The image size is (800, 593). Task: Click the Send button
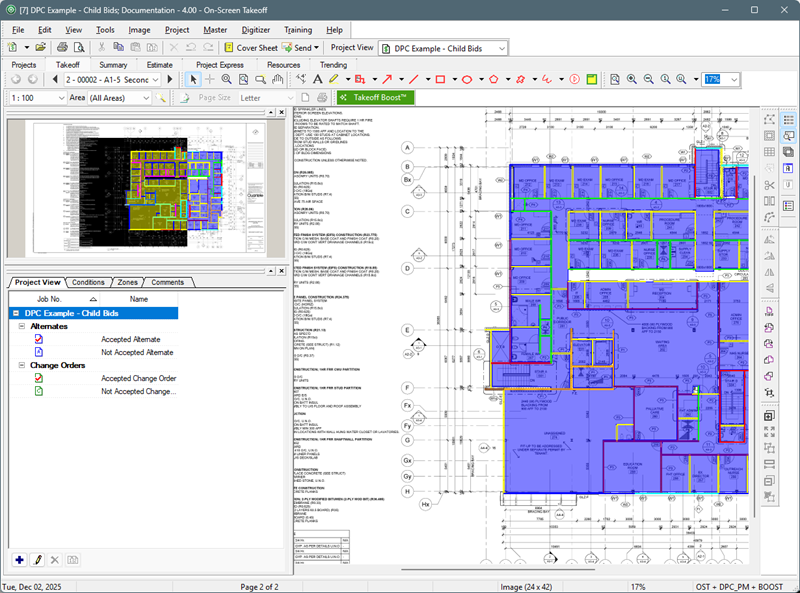coord(297,47)
